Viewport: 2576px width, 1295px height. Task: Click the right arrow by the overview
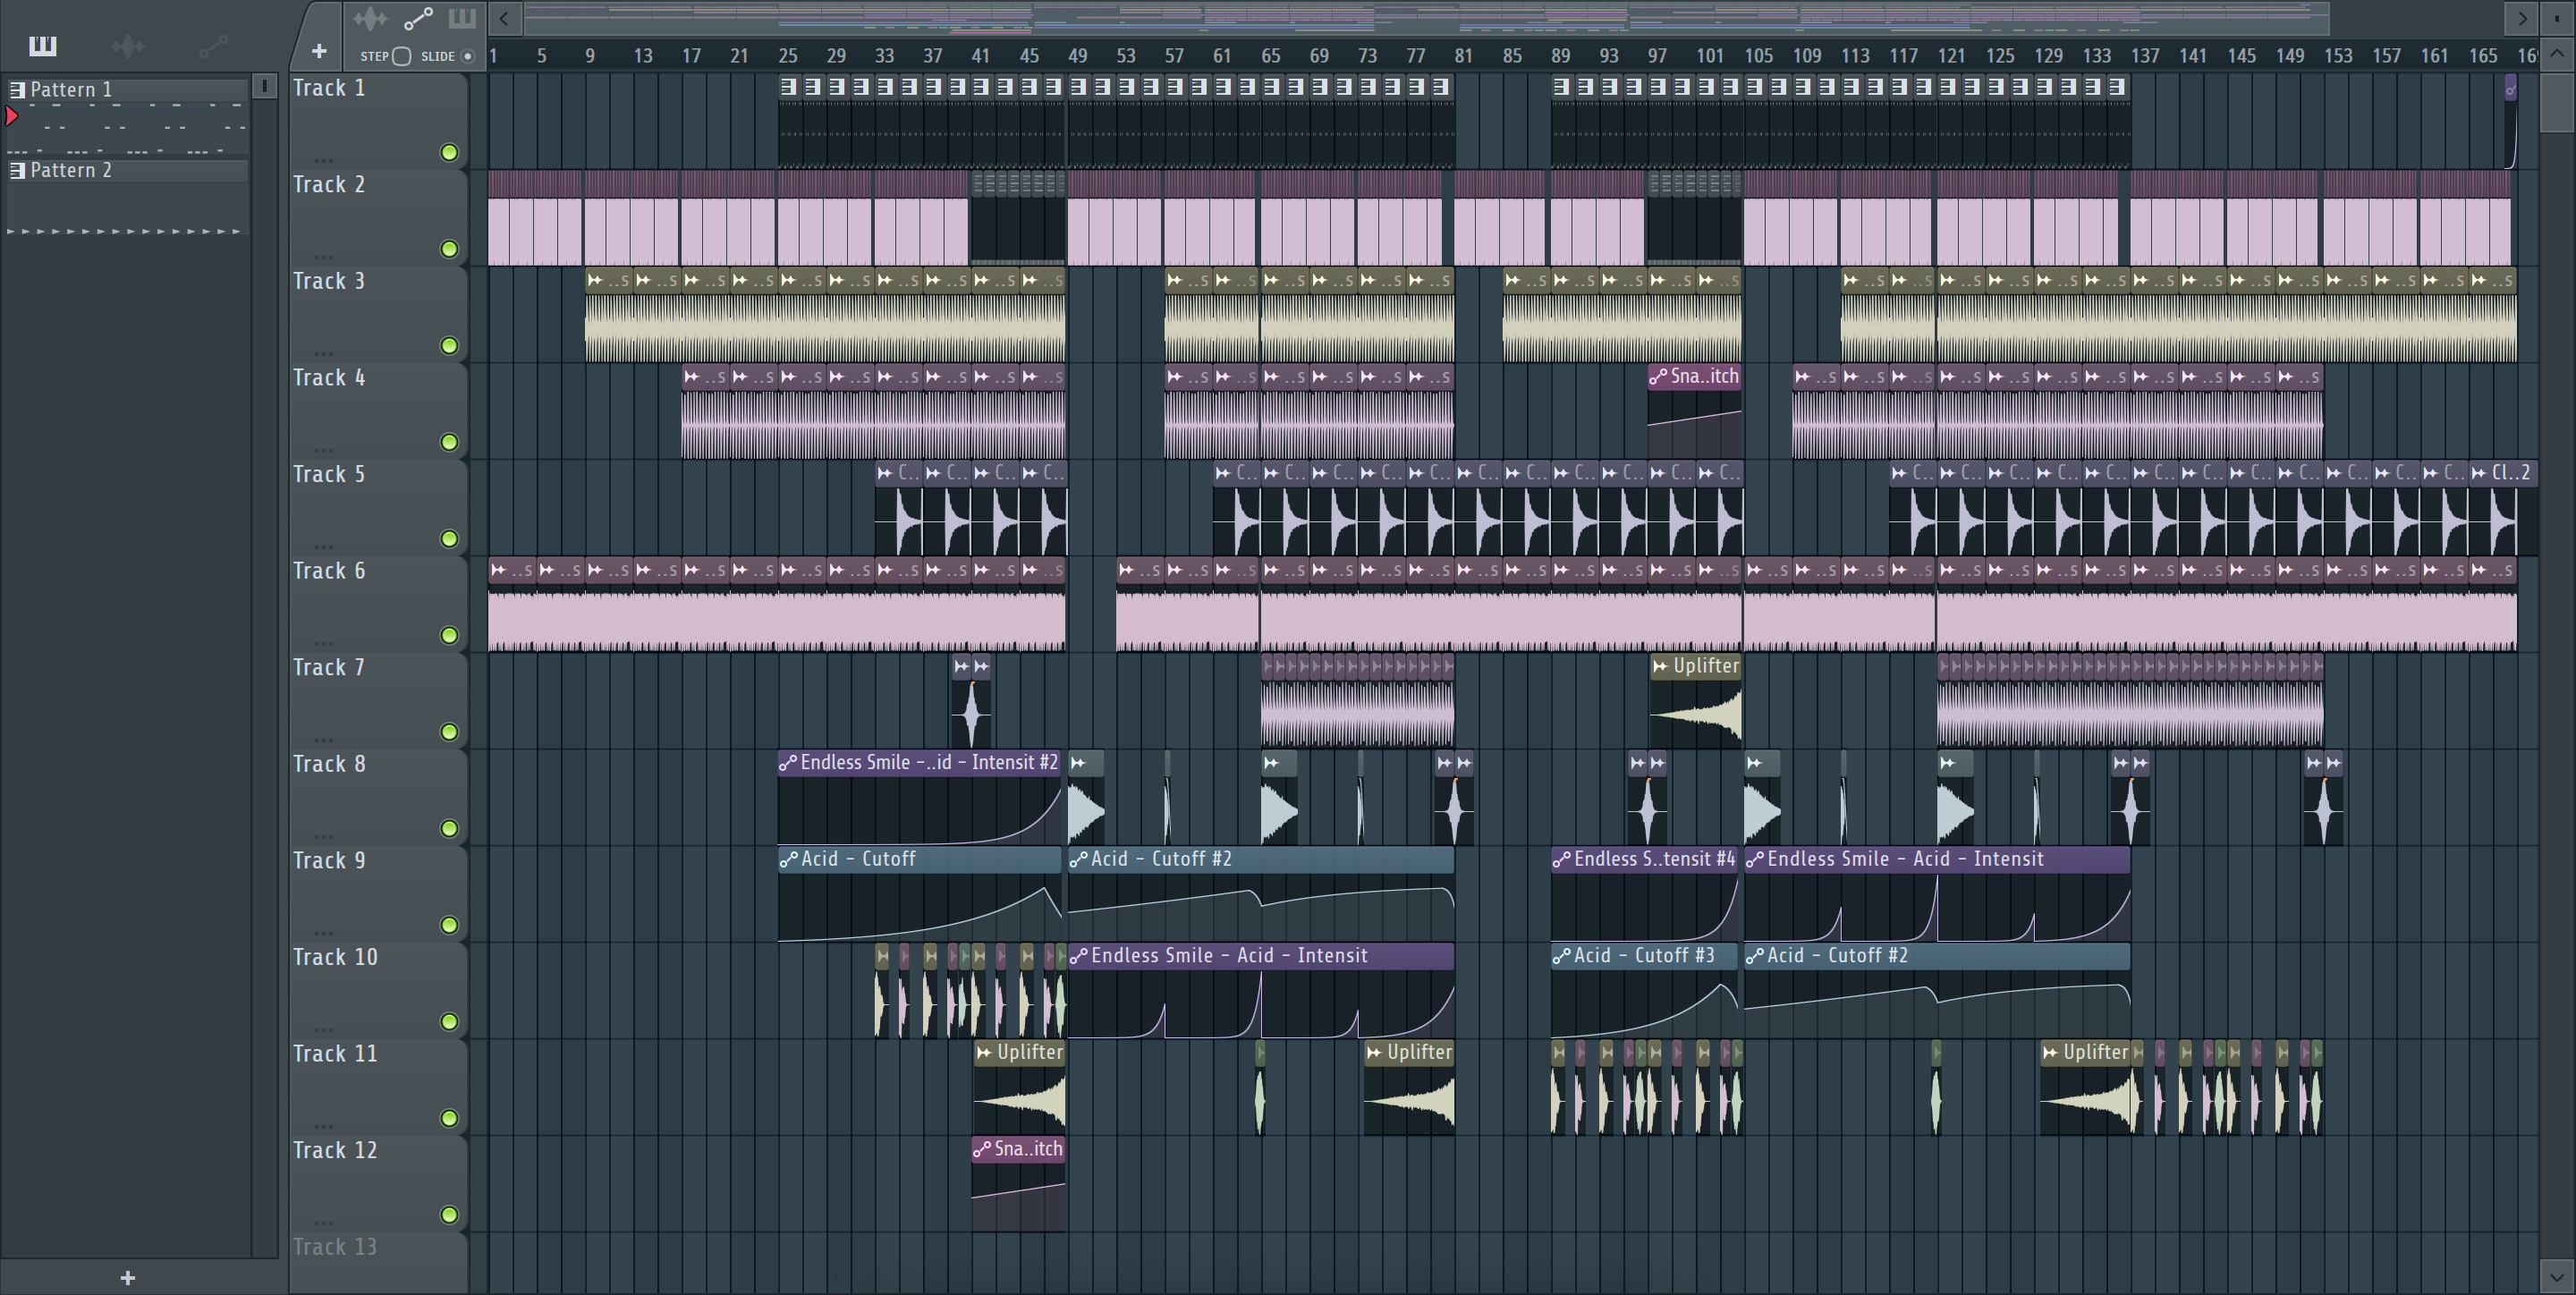tap(2522, 17)
